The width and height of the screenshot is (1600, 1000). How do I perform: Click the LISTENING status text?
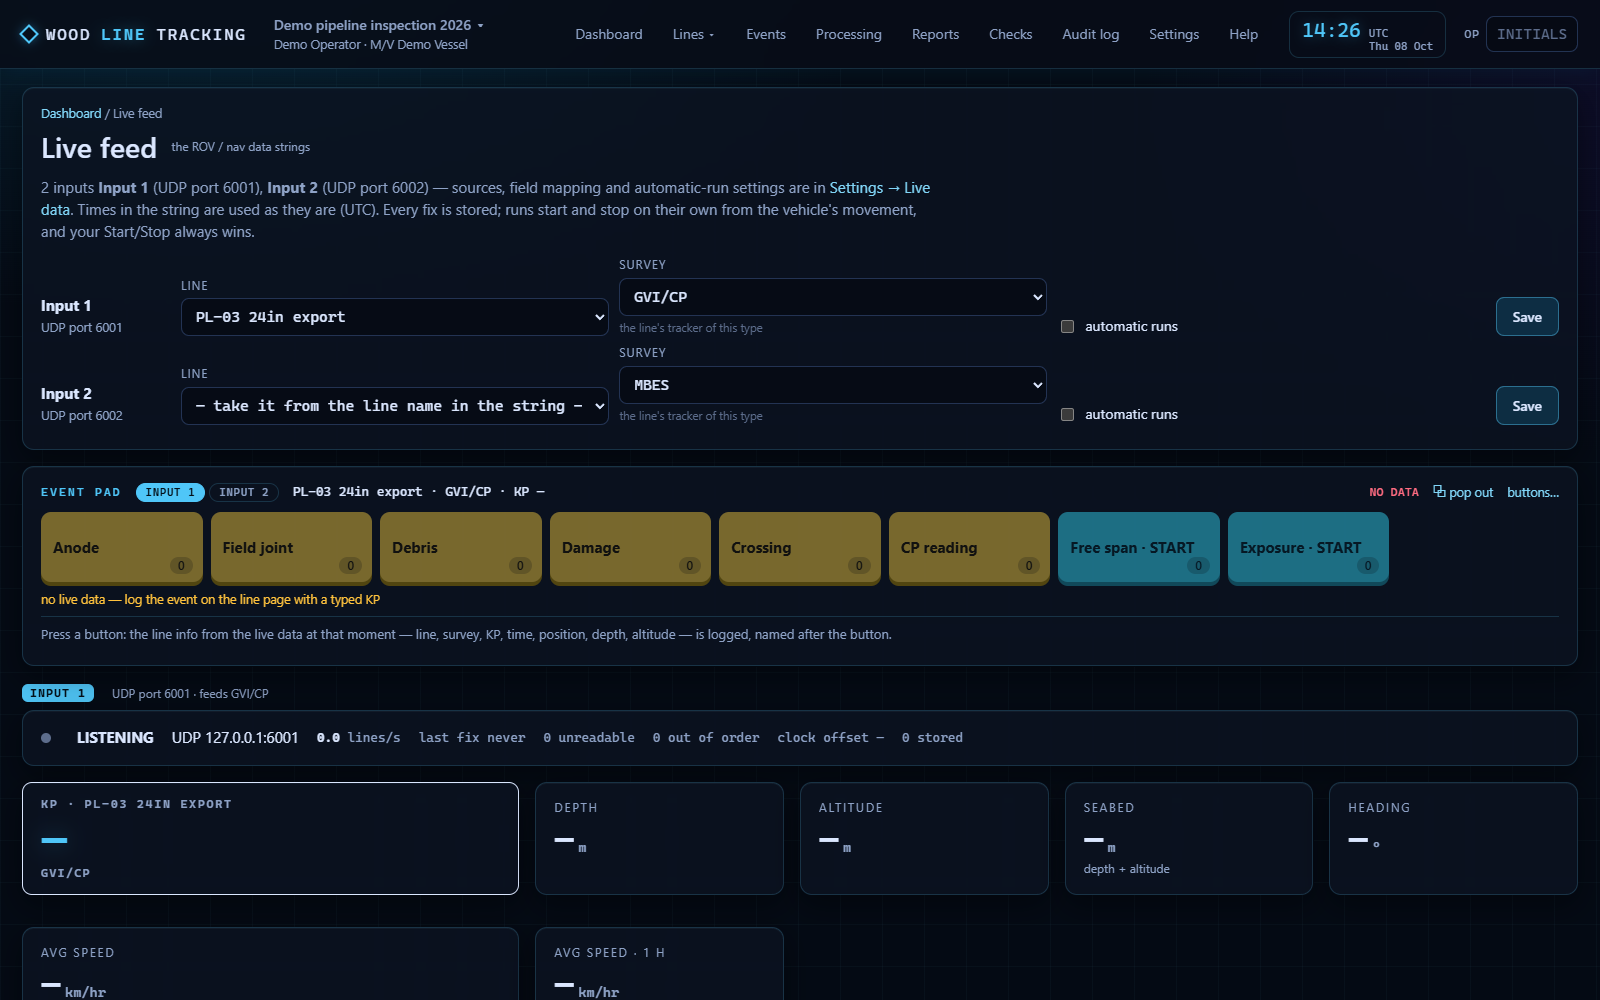(115, 738)
